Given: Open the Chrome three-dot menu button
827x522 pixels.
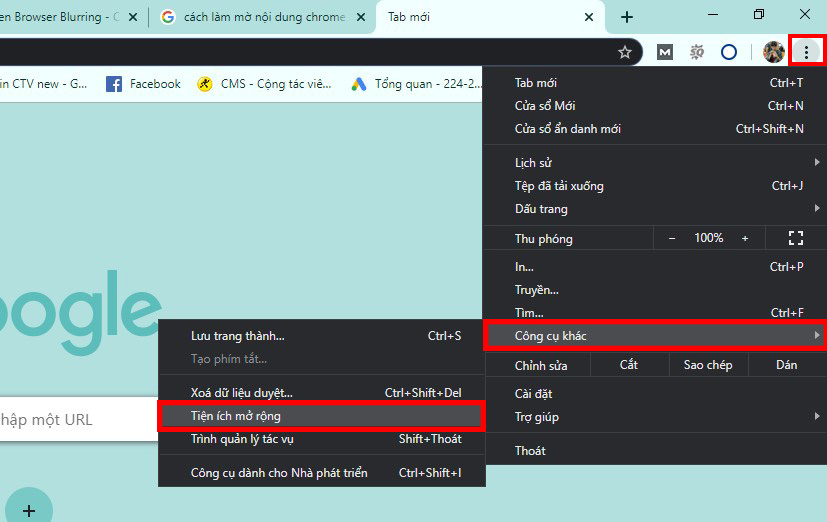Looking at the screenshot, I should 806,52.
